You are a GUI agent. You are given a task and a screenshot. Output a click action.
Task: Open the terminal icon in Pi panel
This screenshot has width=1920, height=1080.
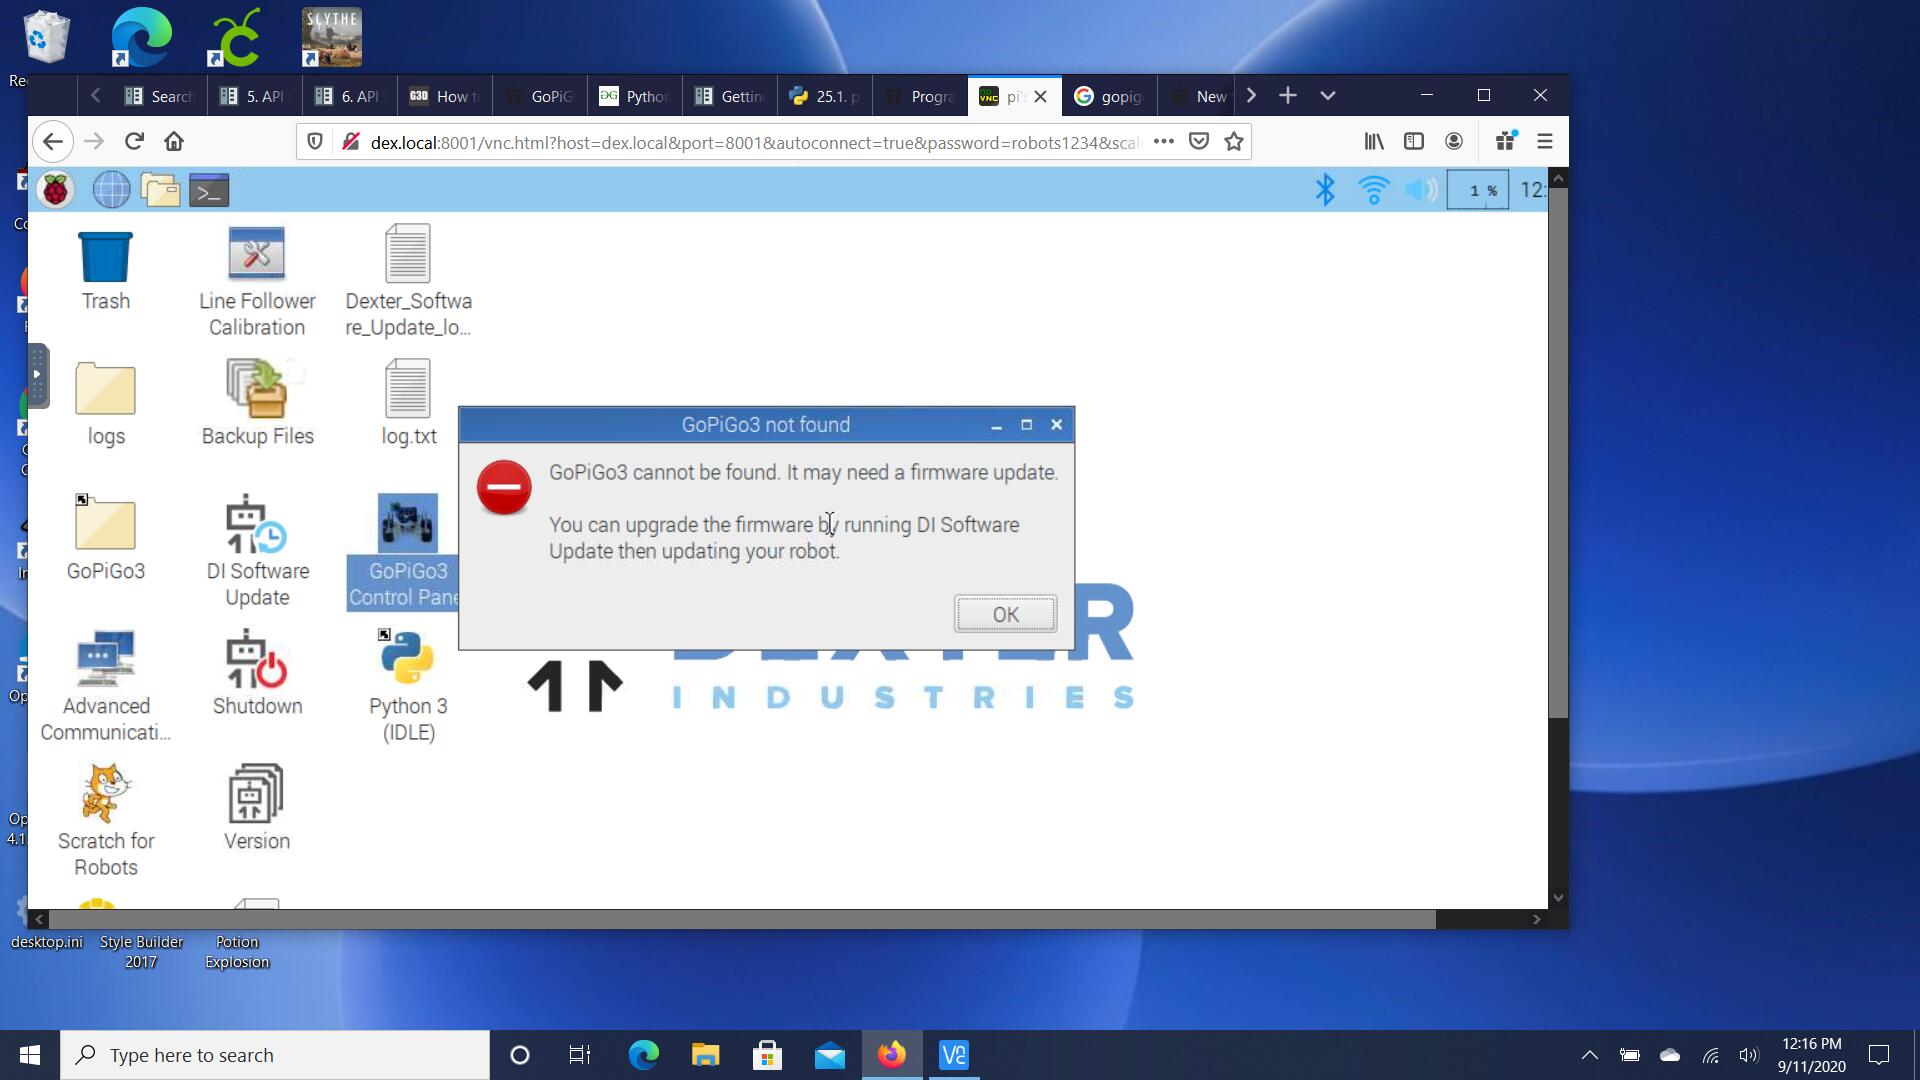pyautogui.click(x=209, y=190)
